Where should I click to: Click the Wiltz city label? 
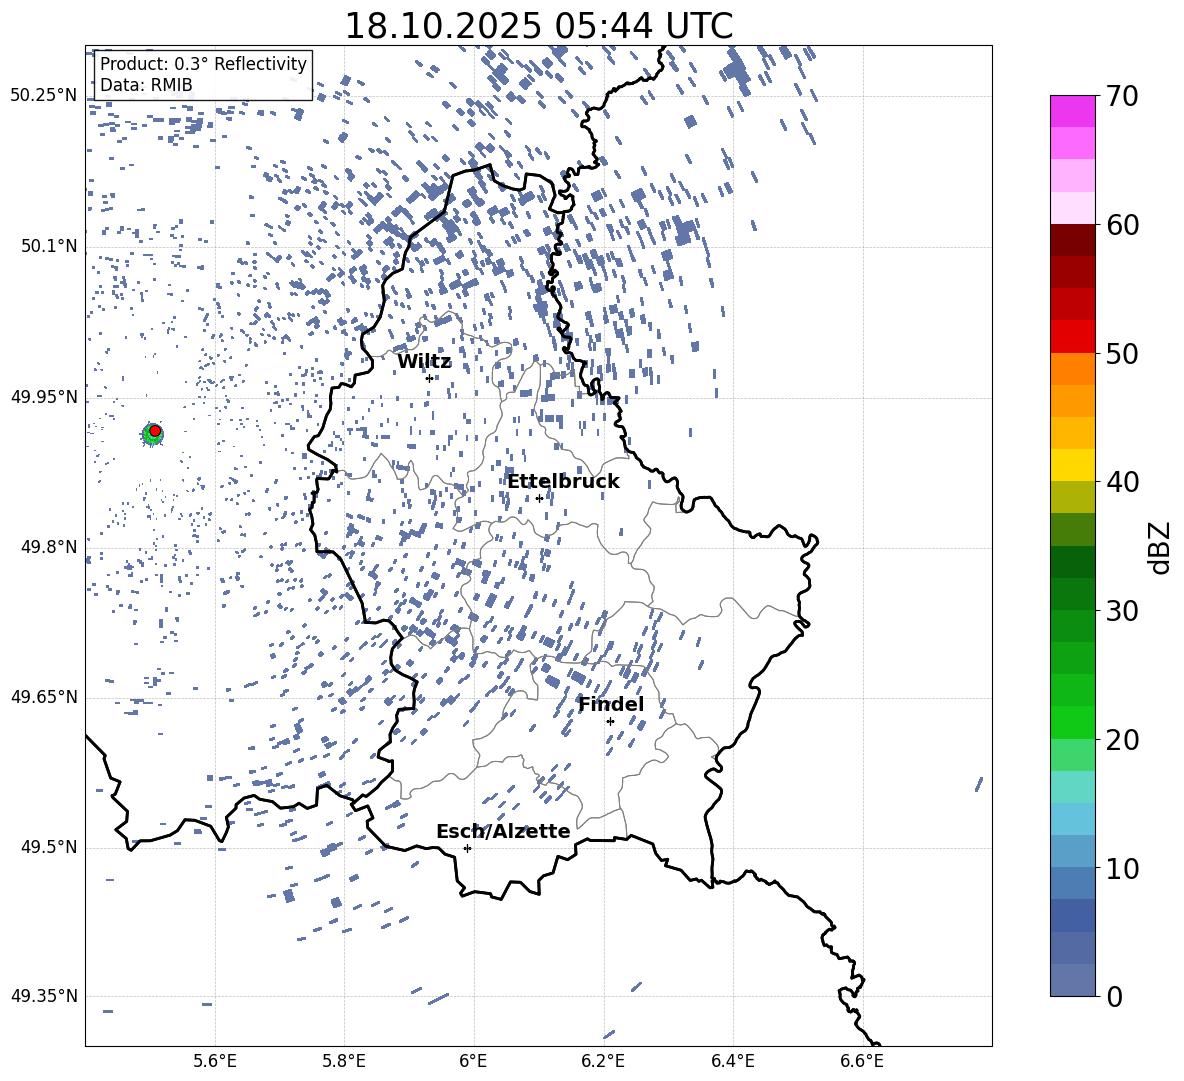(x=424, y=362)
